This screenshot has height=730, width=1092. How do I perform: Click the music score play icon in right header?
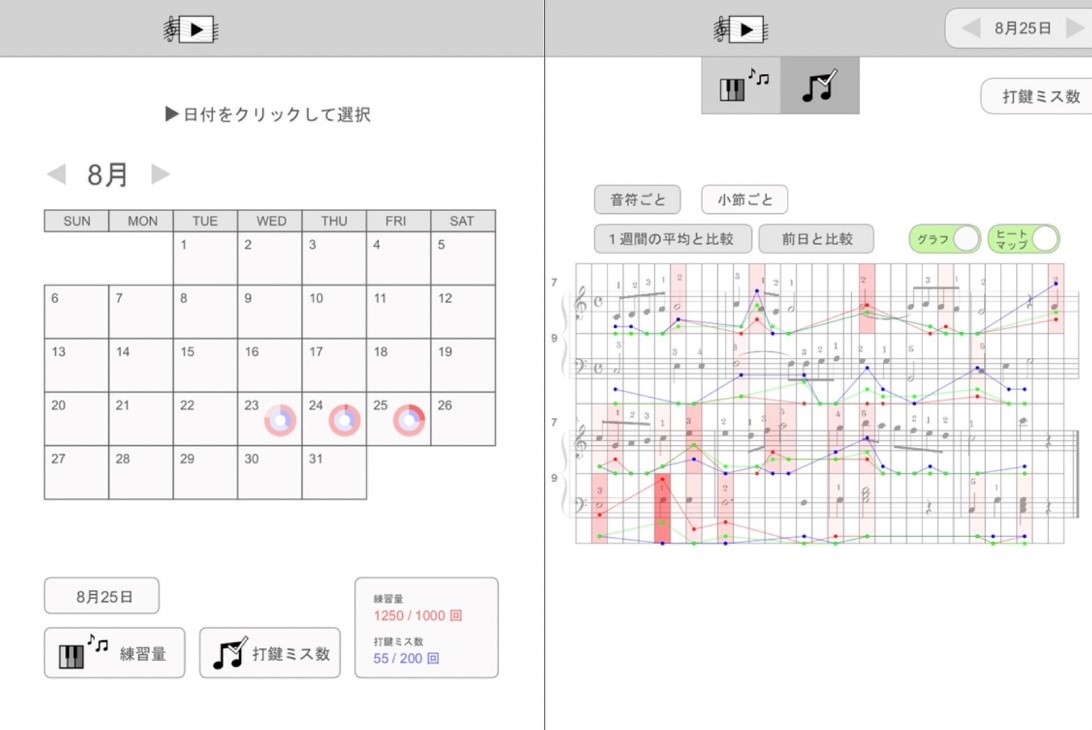click(x=739, y=30)
